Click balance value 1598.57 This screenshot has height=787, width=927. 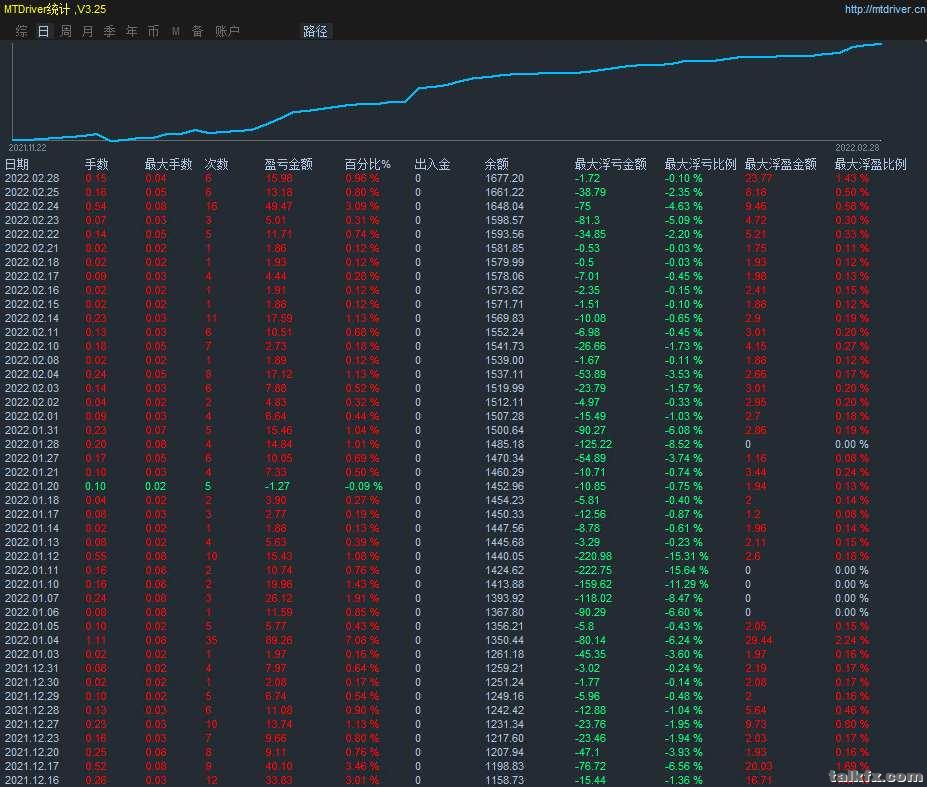pos(504,221)
